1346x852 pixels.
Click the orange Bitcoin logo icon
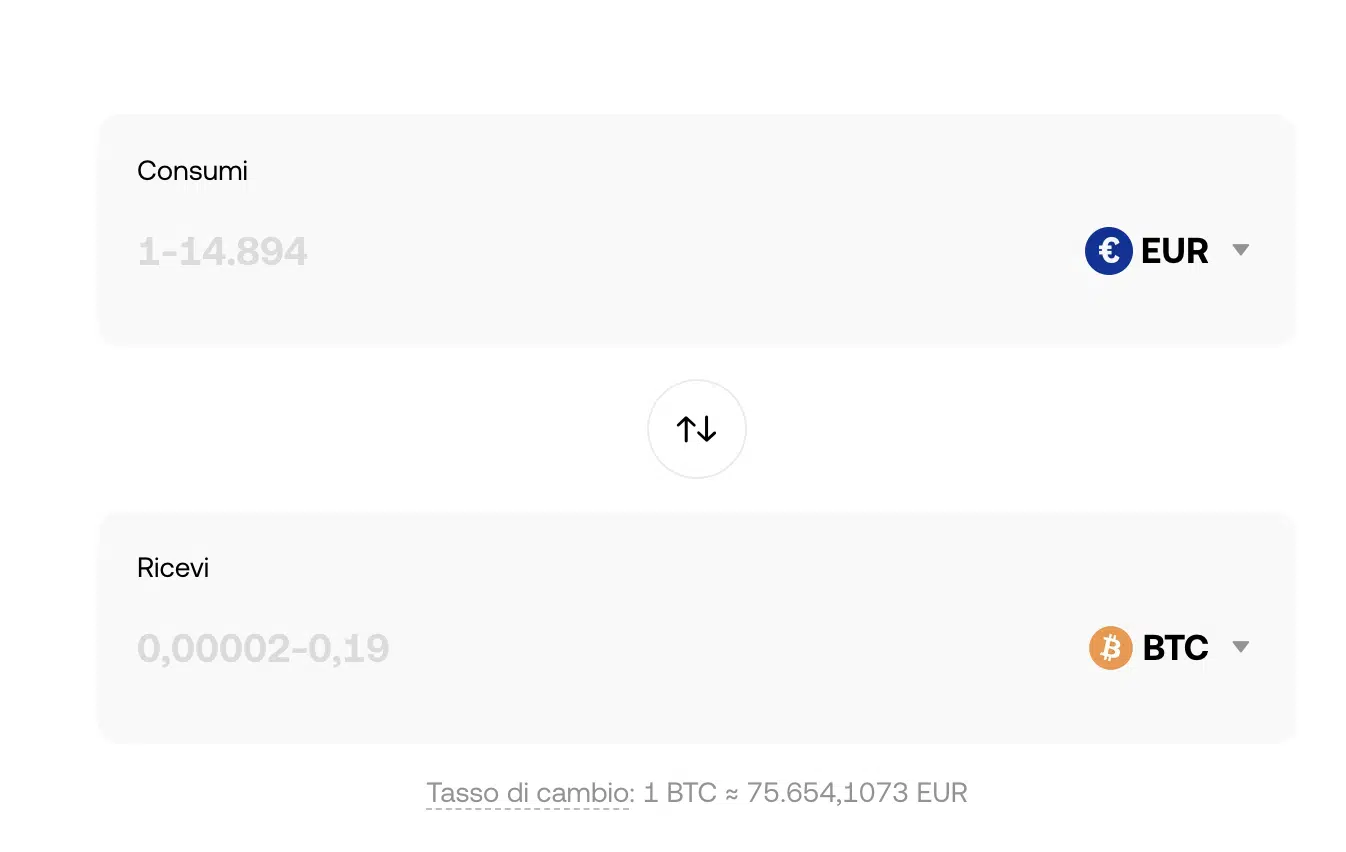click(1110, 648)
